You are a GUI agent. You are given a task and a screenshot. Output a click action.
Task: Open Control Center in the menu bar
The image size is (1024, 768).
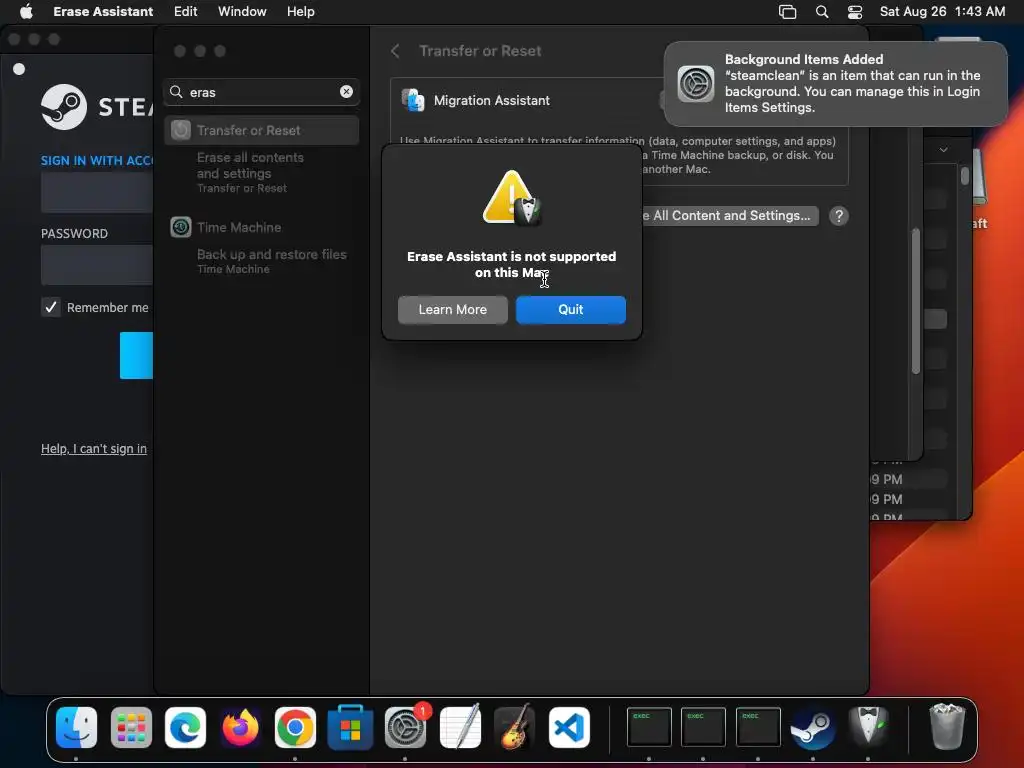[855, 12]
